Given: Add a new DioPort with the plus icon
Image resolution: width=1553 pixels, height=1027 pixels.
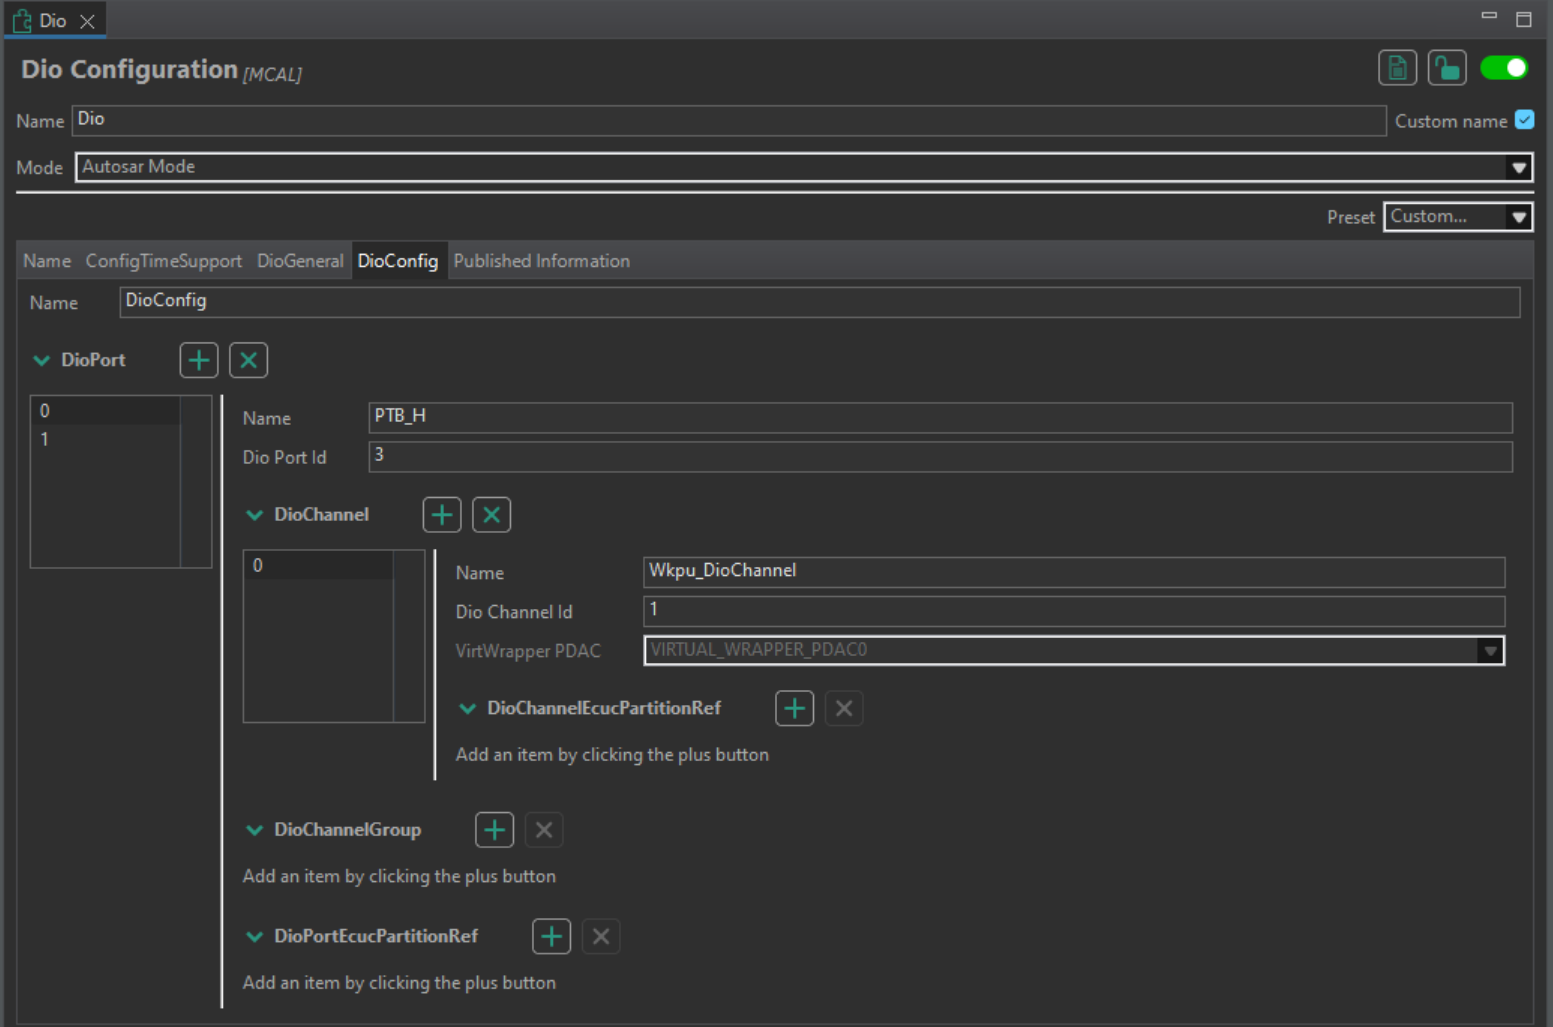Looking at the screenshot, I should (198, 360).
